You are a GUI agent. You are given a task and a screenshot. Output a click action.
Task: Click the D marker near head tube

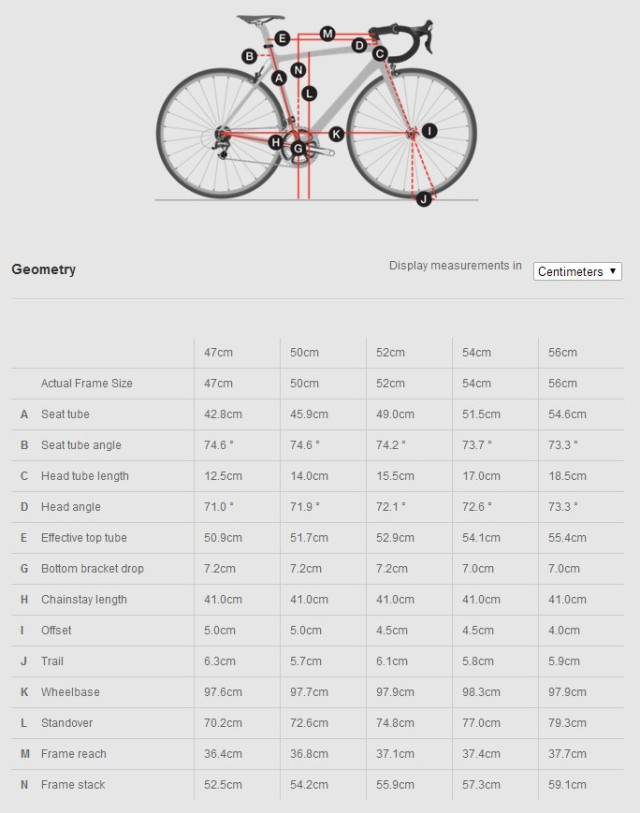(358, 45)
